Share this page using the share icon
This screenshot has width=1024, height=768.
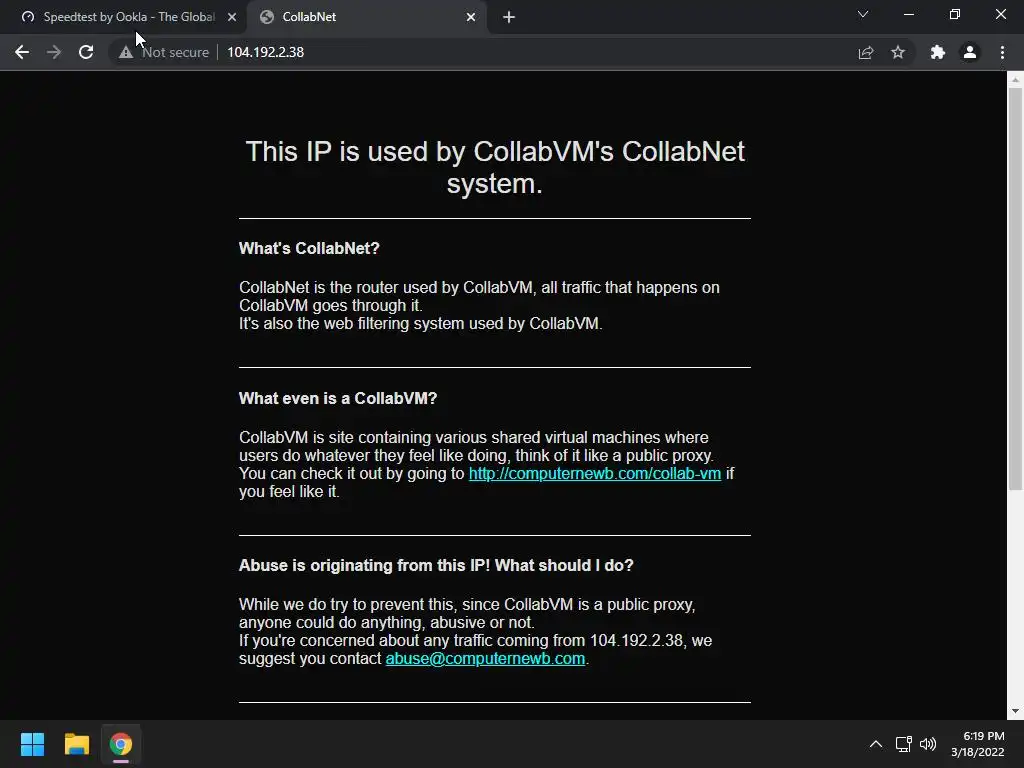tap(866, 52)
